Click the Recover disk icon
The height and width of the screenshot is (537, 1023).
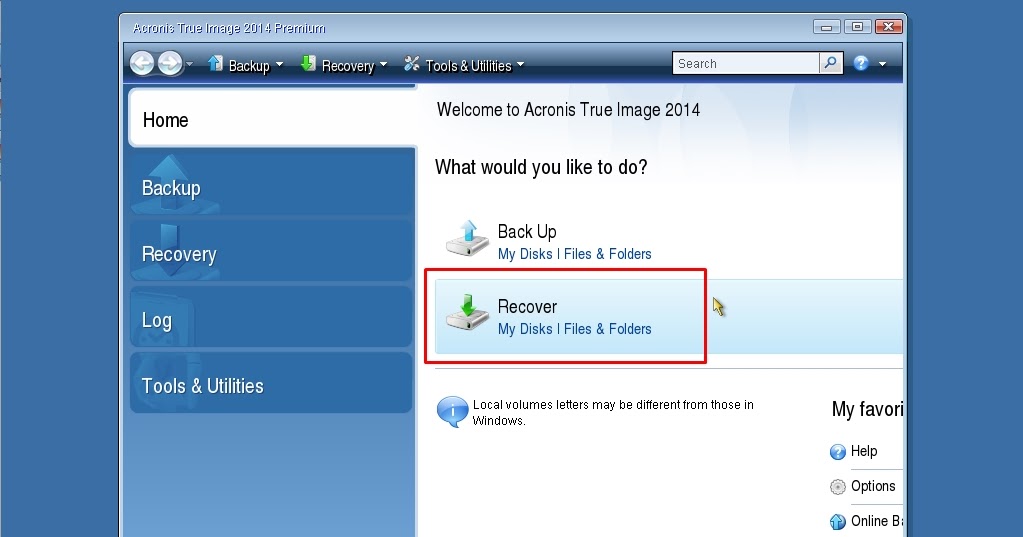467,313
